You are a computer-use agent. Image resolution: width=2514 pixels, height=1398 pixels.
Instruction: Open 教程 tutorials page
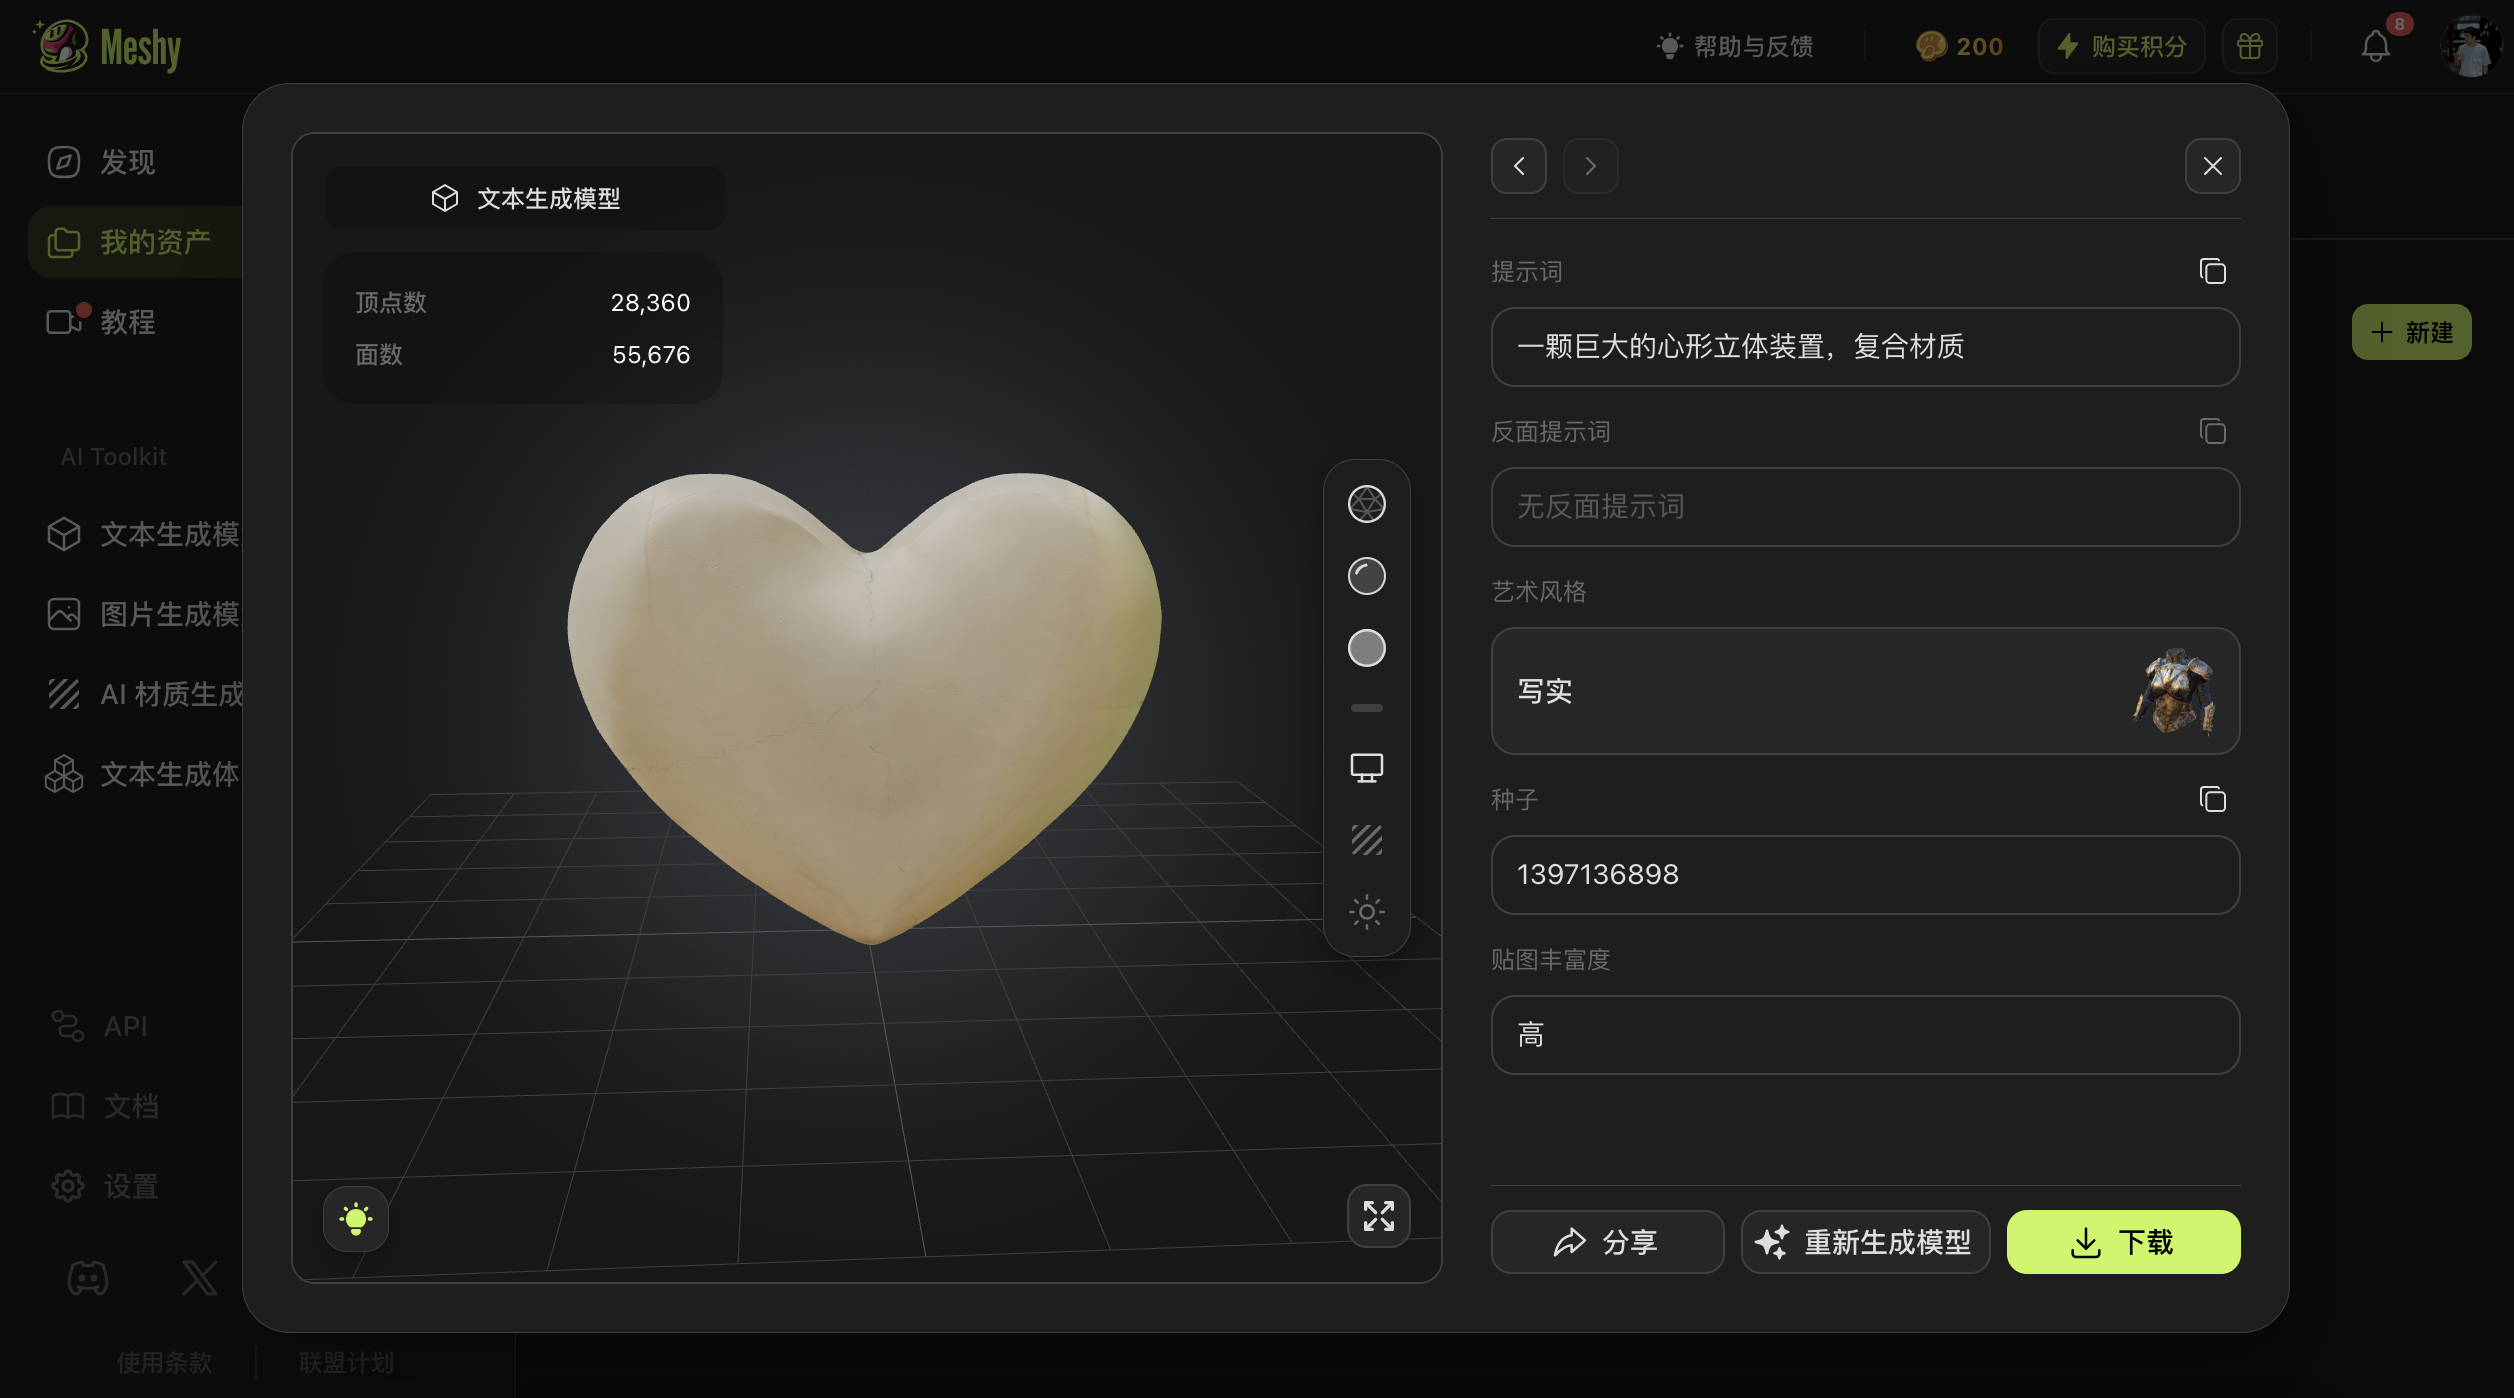(x=100, y=321)
